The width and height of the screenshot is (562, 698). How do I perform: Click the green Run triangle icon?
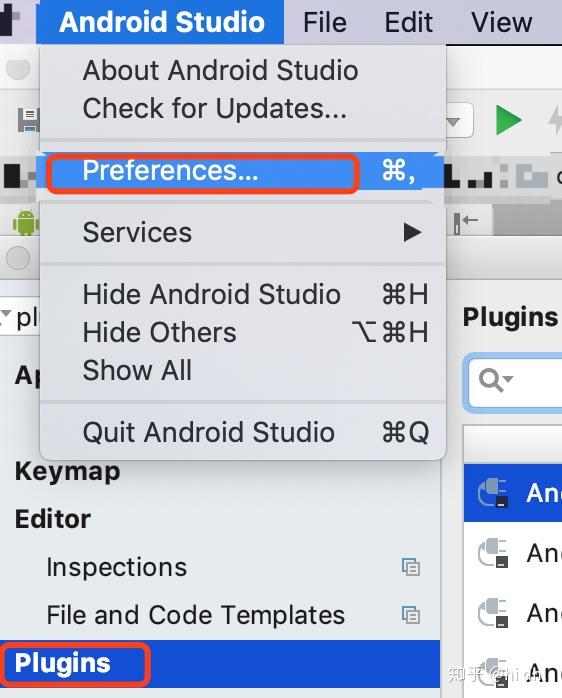(x=508, y=120)
